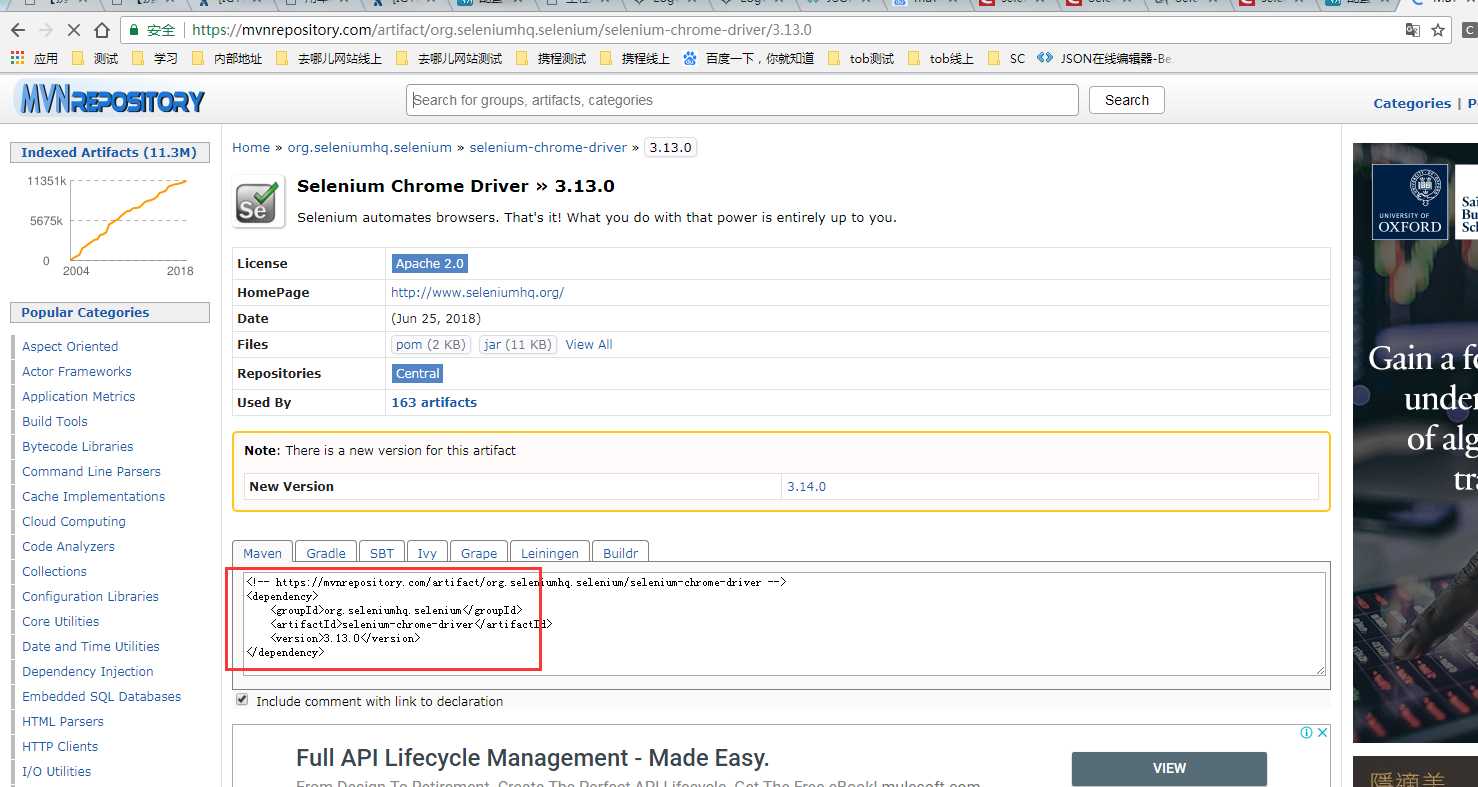Open the 3.14.0 new version link
The image size is (1478, 787).
coord(806,486)
